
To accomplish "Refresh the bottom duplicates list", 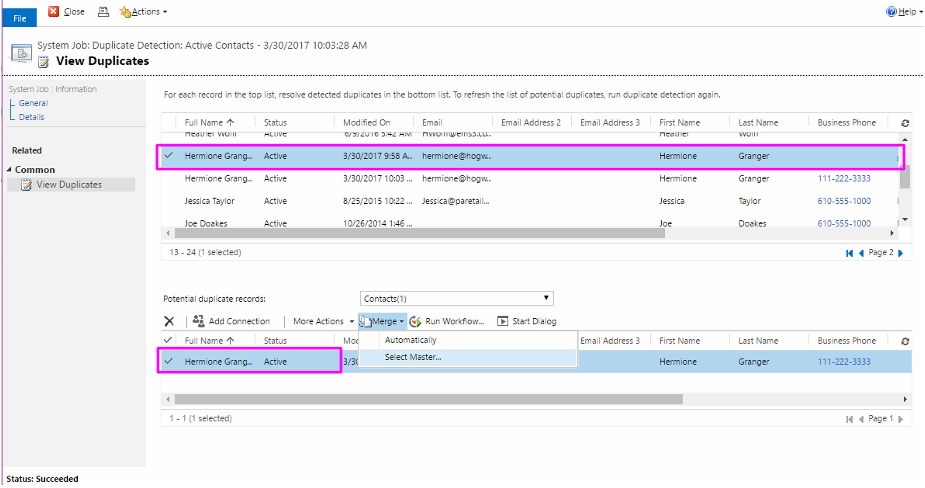I will click(905, 341).
